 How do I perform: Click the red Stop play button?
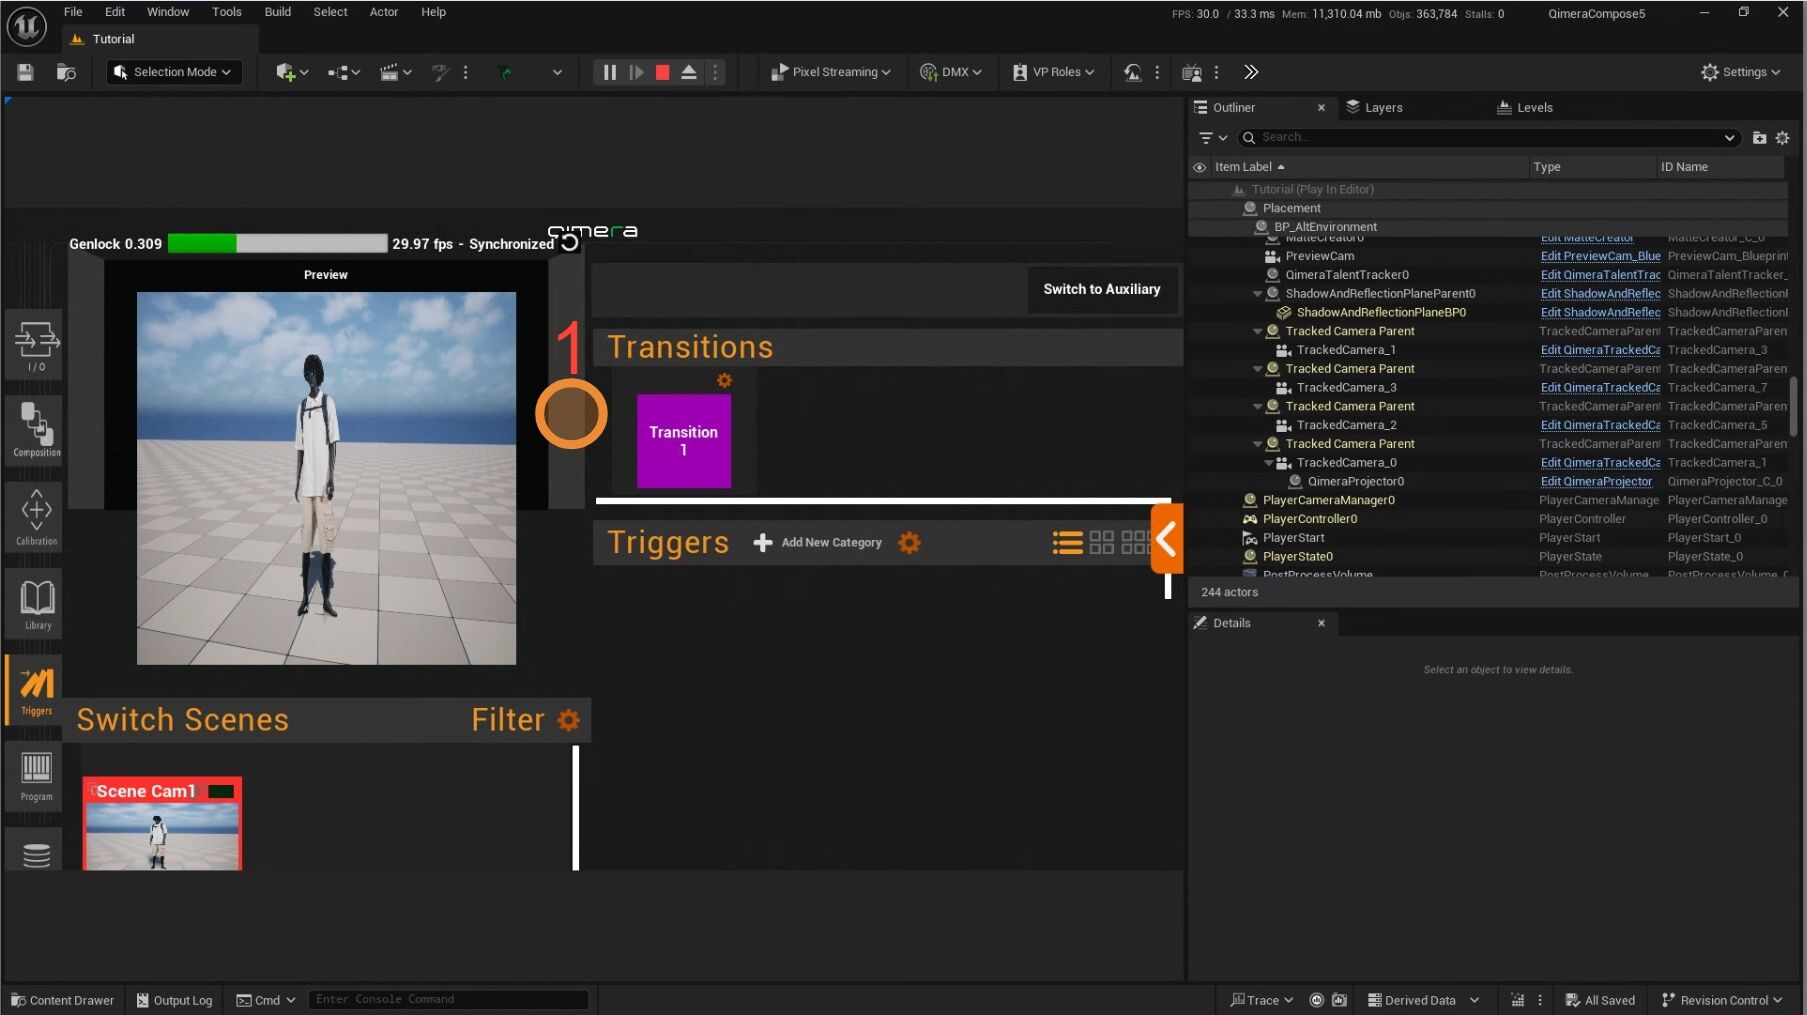coord(662,72)
